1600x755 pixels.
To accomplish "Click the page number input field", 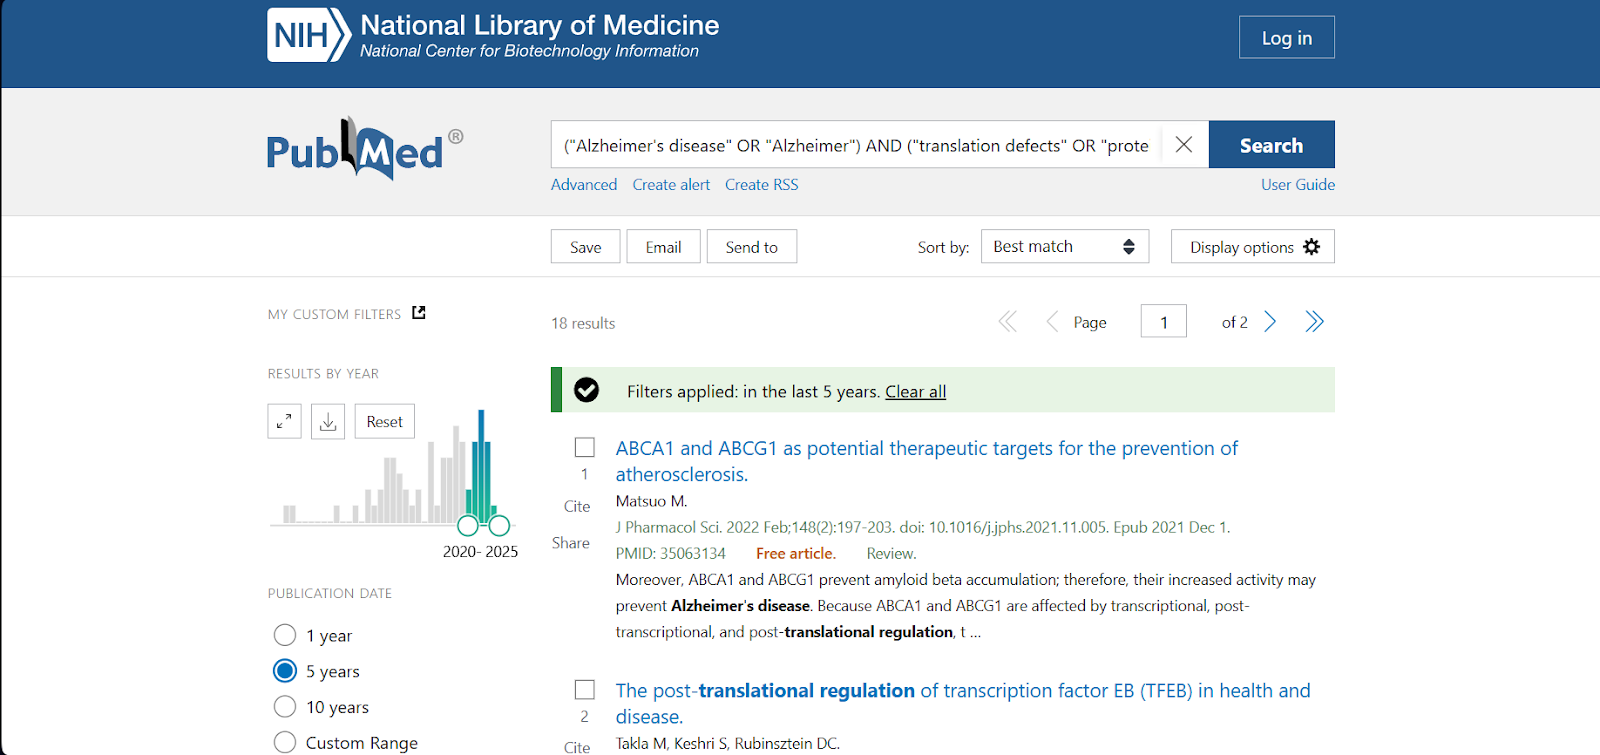I will 1164,321.
